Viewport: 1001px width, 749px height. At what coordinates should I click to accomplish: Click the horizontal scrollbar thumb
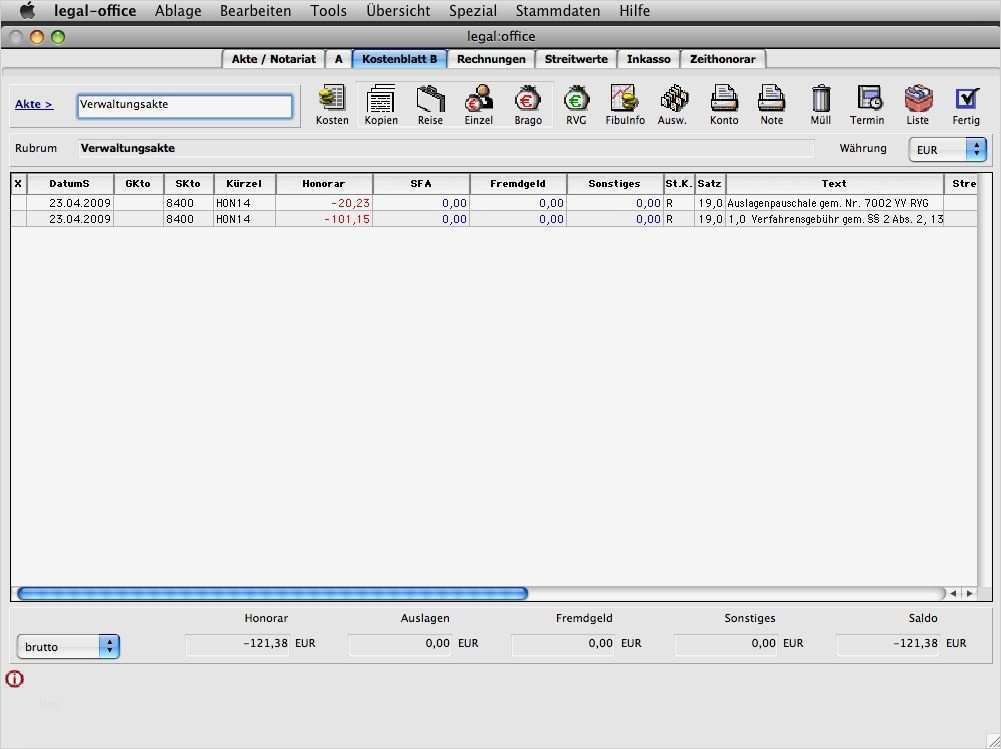pyautogui.click(x=273, y=593)
